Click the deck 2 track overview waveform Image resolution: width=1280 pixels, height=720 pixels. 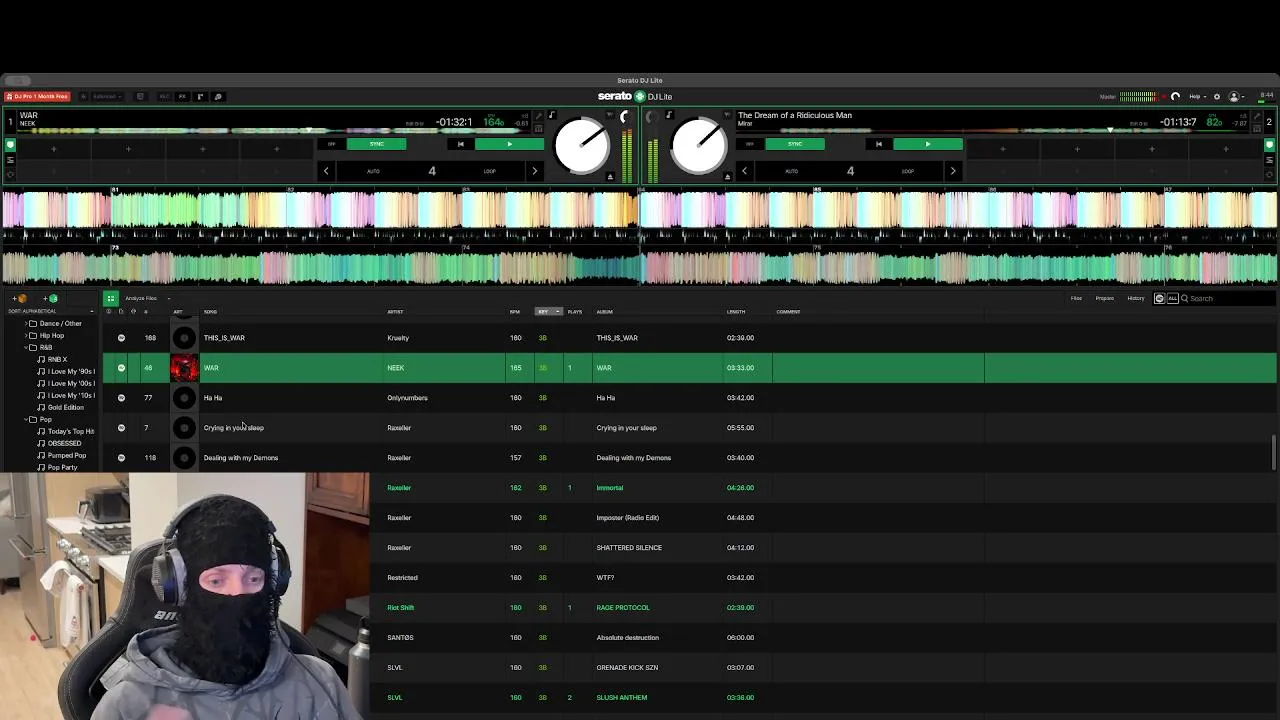990,130
